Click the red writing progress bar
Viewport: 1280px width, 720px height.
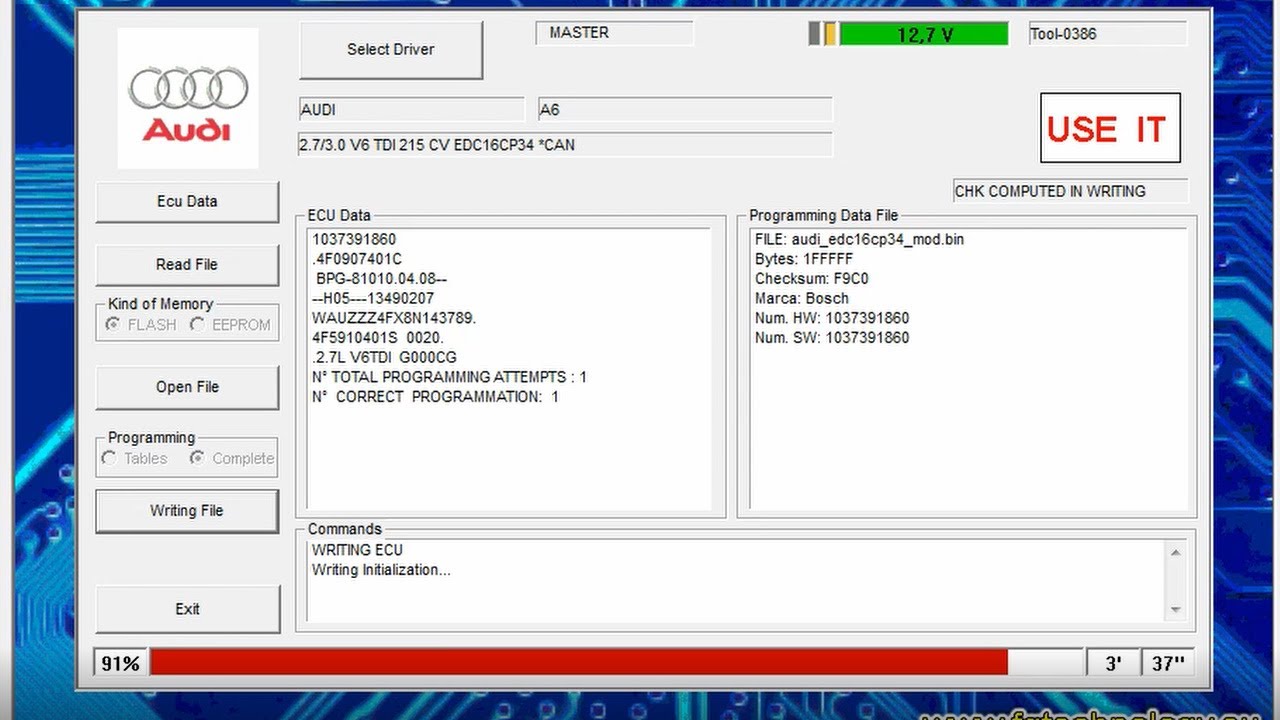click(579, 662)
